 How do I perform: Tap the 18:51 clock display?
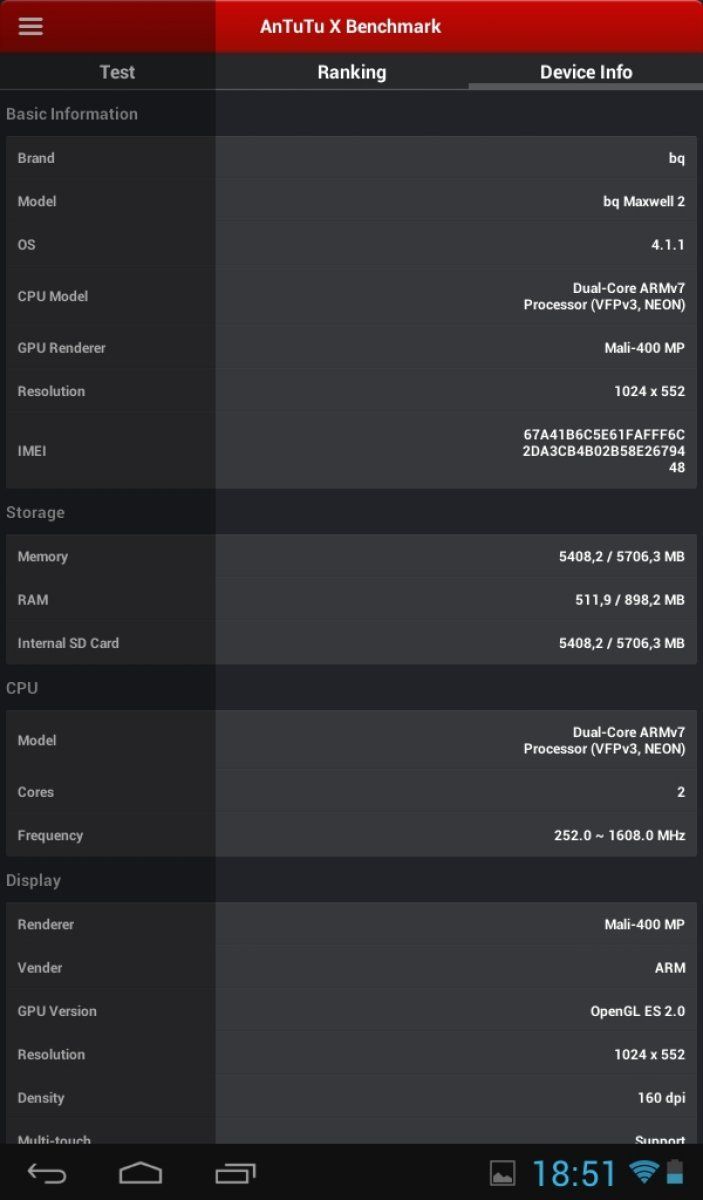[574, 1173]
